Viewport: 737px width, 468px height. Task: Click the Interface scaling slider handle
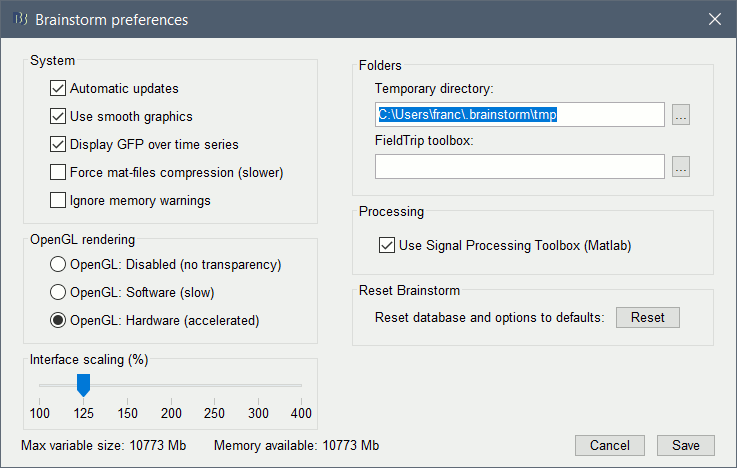84,384
